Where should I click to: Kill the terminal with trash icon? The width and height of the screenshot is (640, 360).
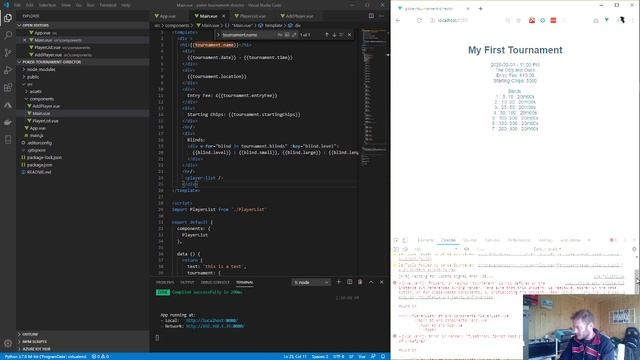(x=360, y=282)
